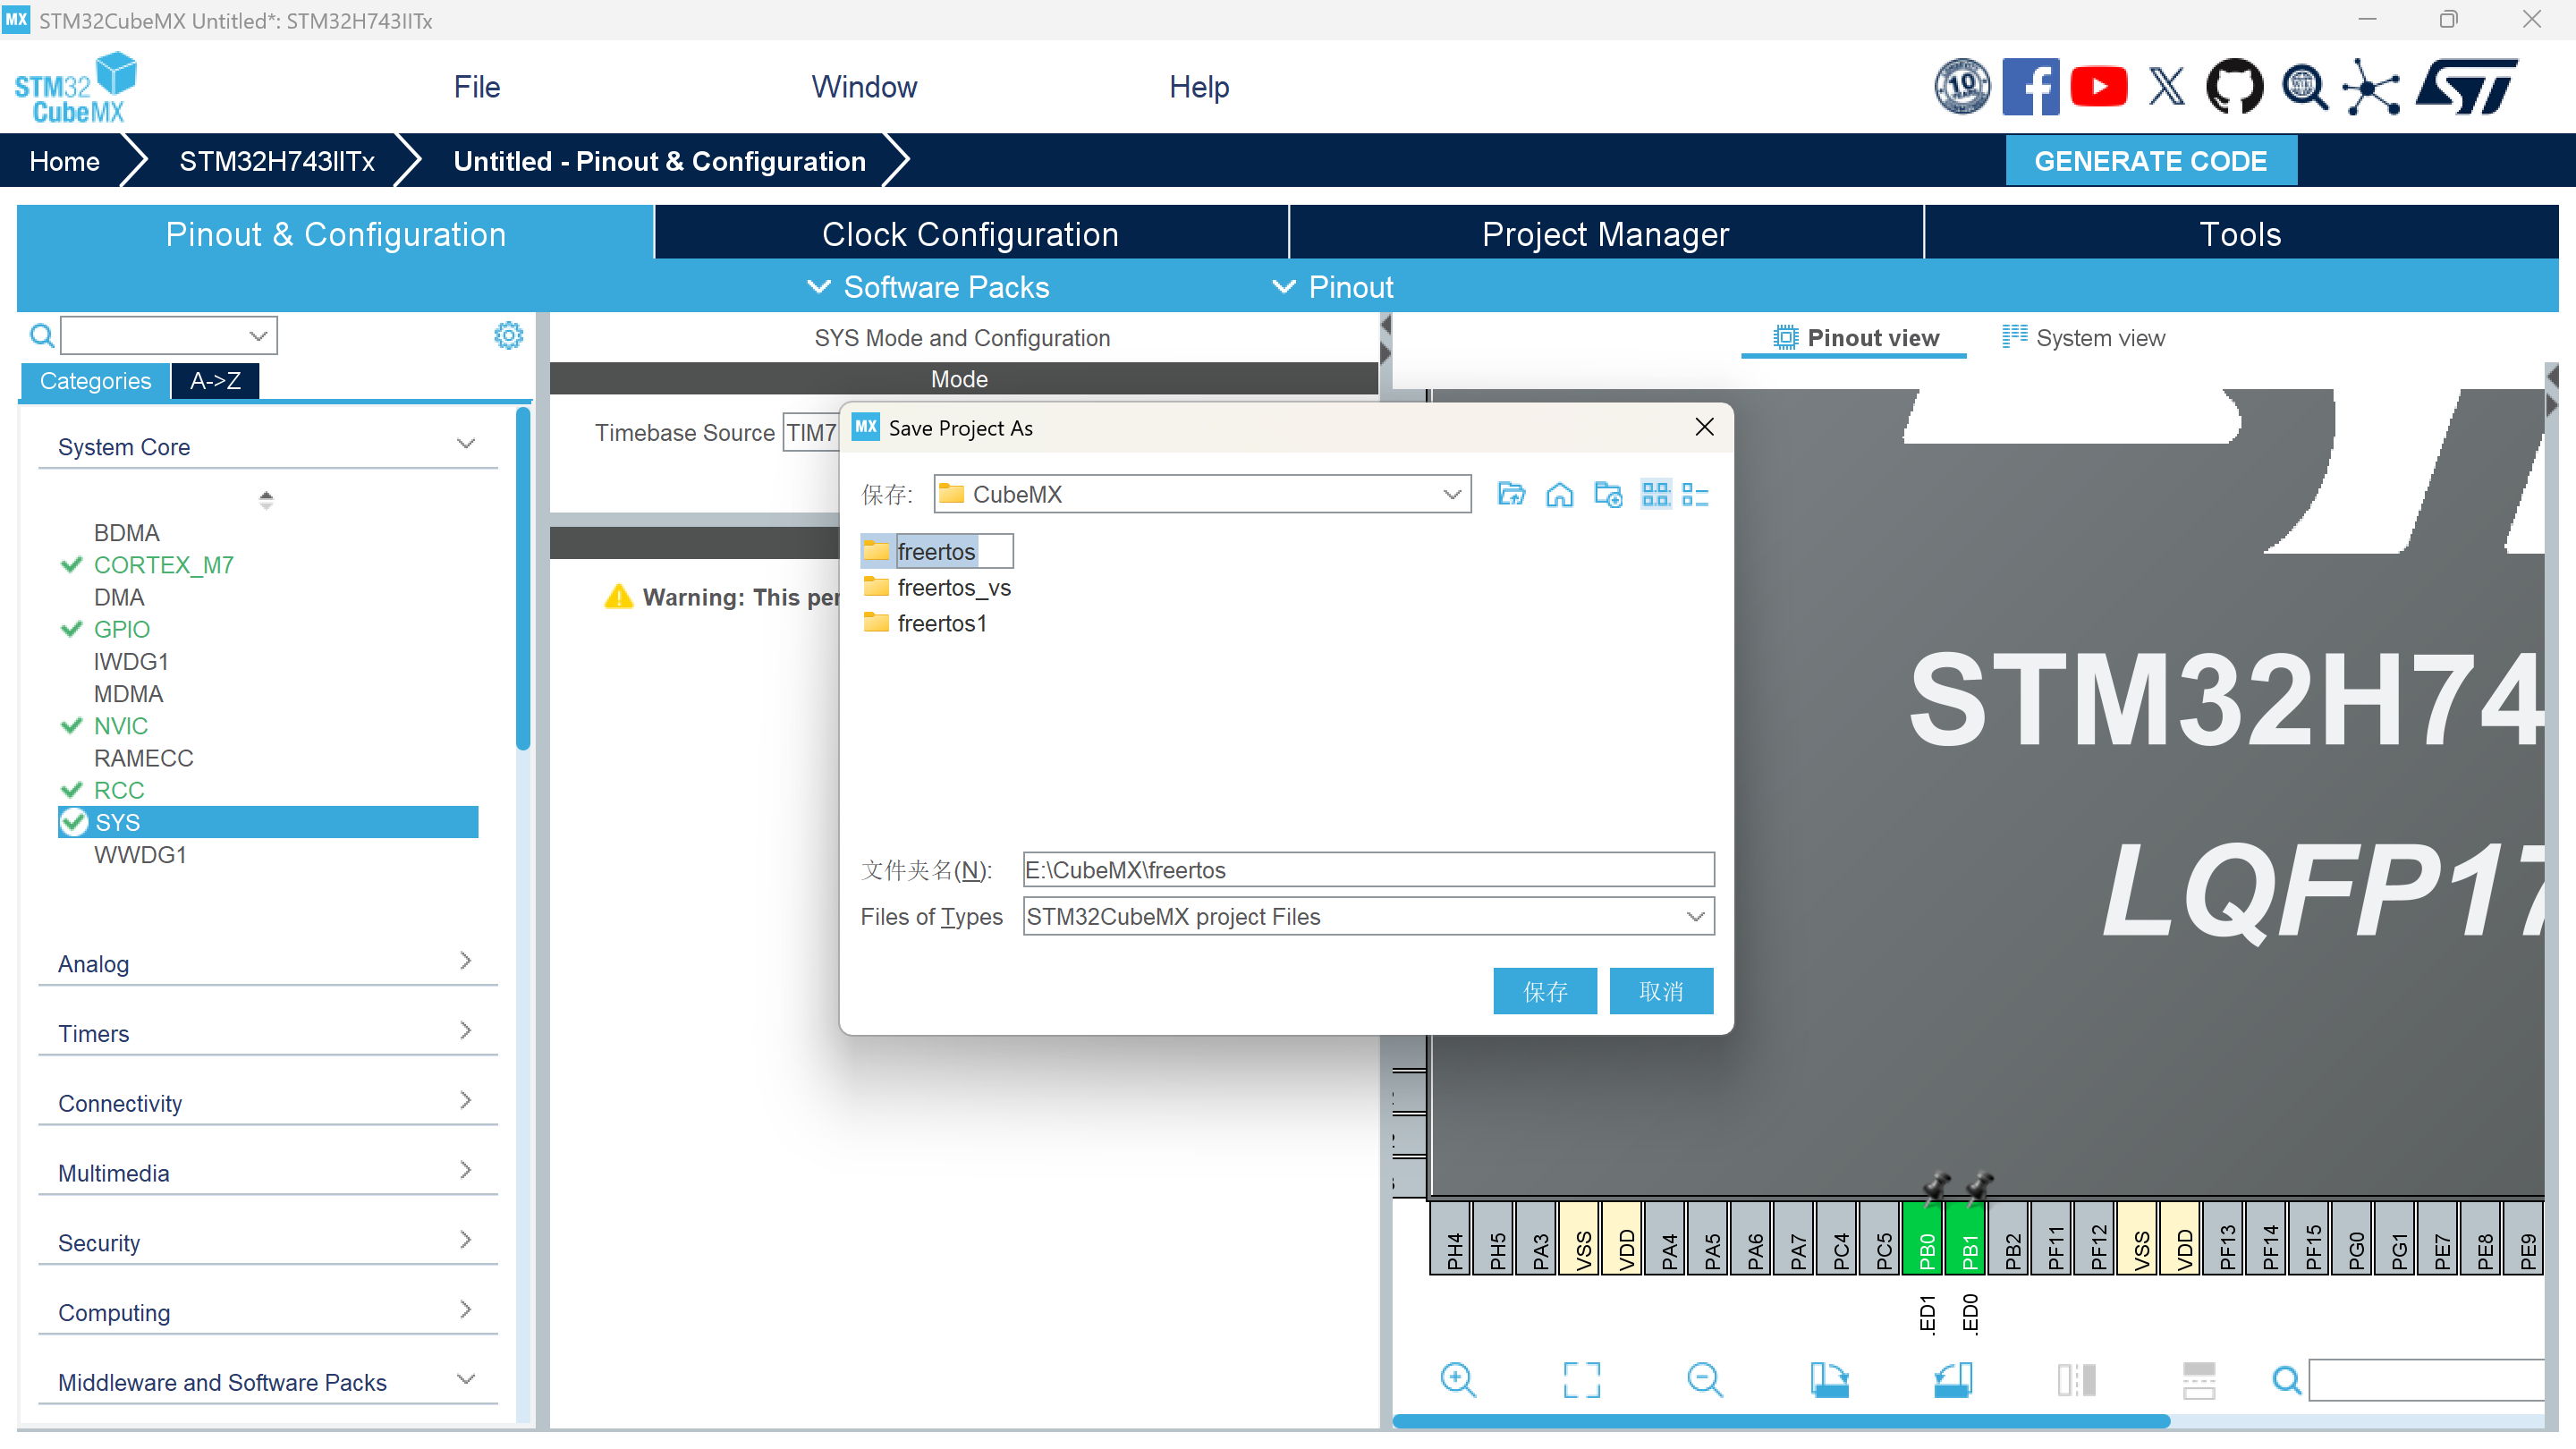
Task: Open the Software Packs dropdown
Action: click(928, 287)
